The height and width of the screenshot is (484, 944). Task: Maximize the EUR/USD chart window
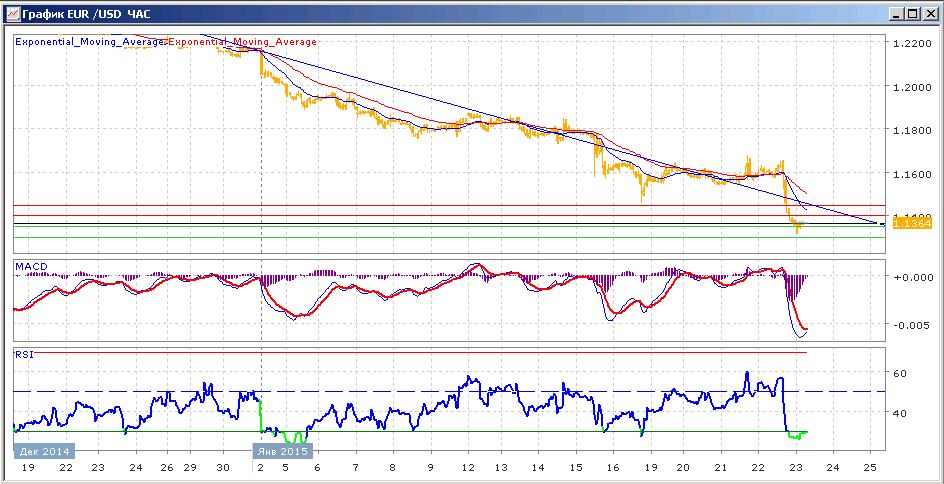pyautogui.click(x=913, y=14)
